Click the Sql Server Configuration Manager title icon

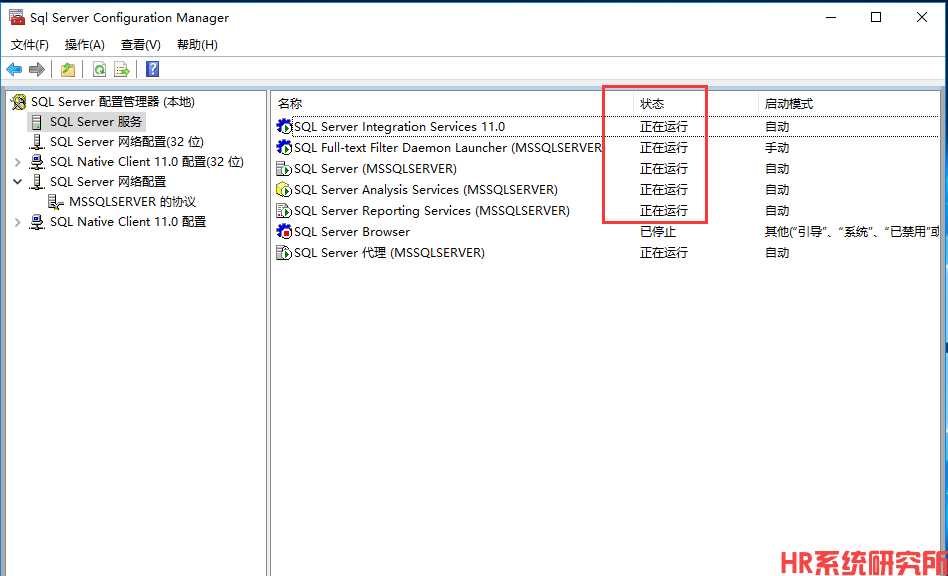tap(17, 18)
